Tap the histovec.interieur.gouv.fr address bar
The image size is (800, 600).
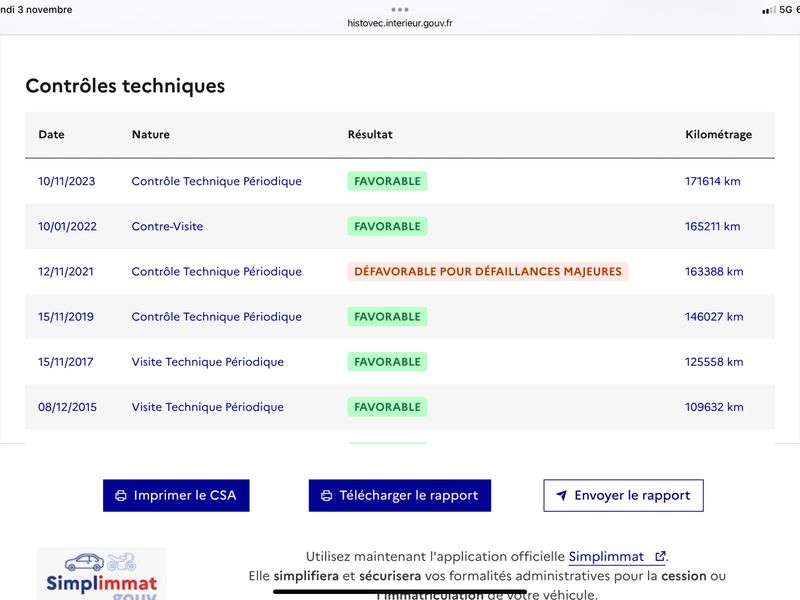400,23
